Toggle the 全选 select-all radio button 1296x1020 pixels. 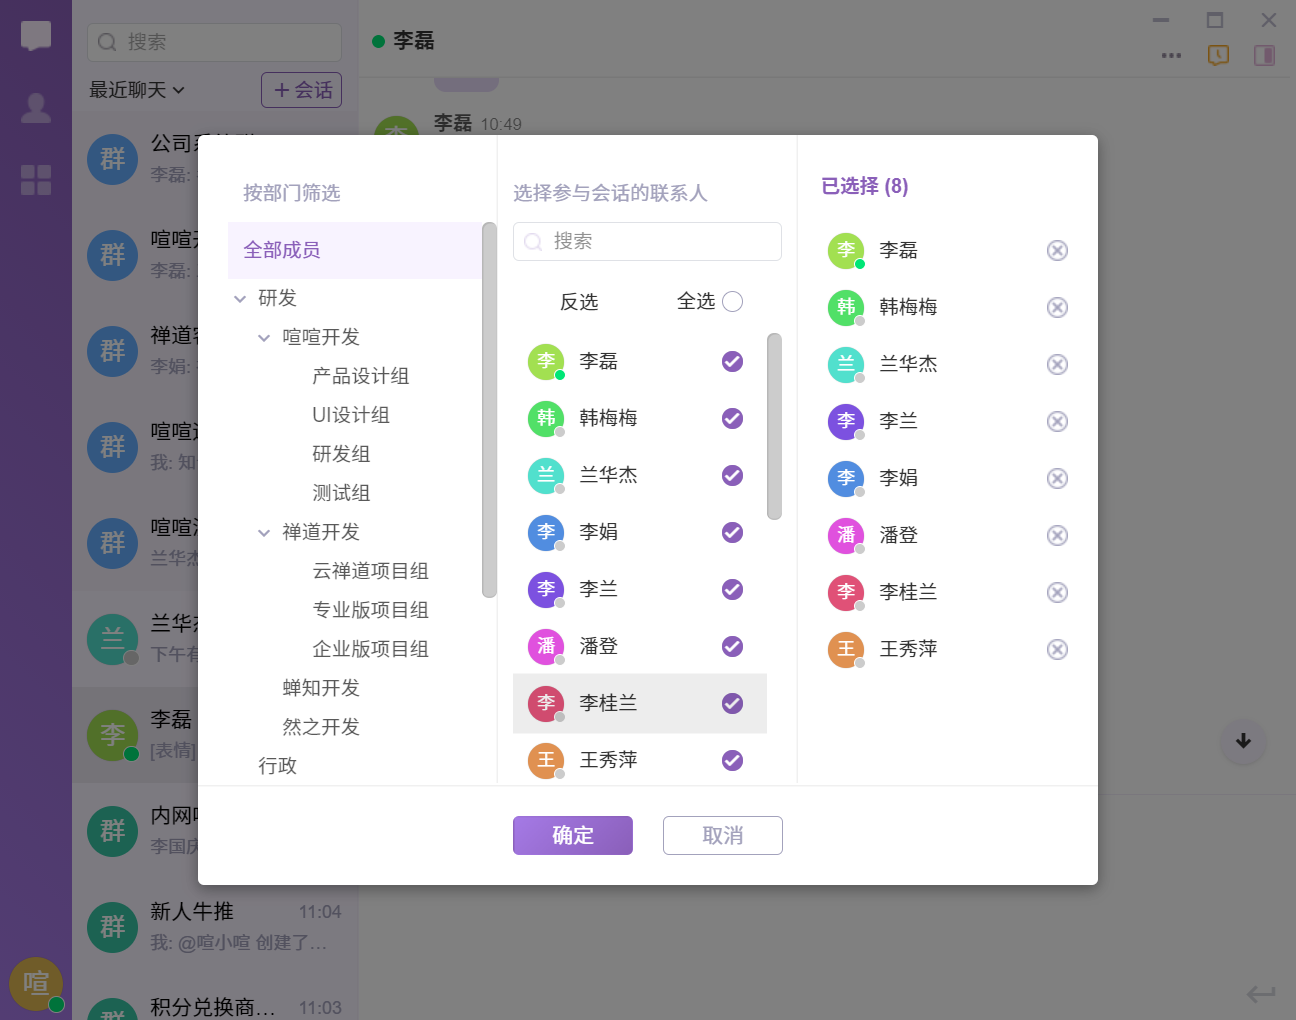(732, 301)
